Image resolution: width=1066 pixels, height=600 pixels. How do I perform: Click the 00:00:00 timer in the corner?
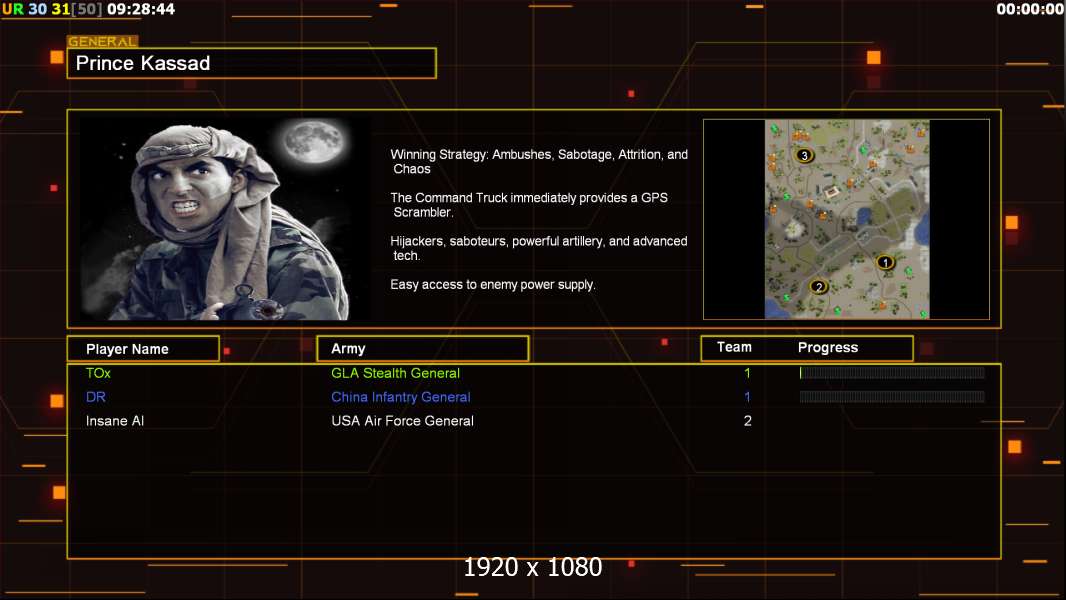(x=1029, y=9)
